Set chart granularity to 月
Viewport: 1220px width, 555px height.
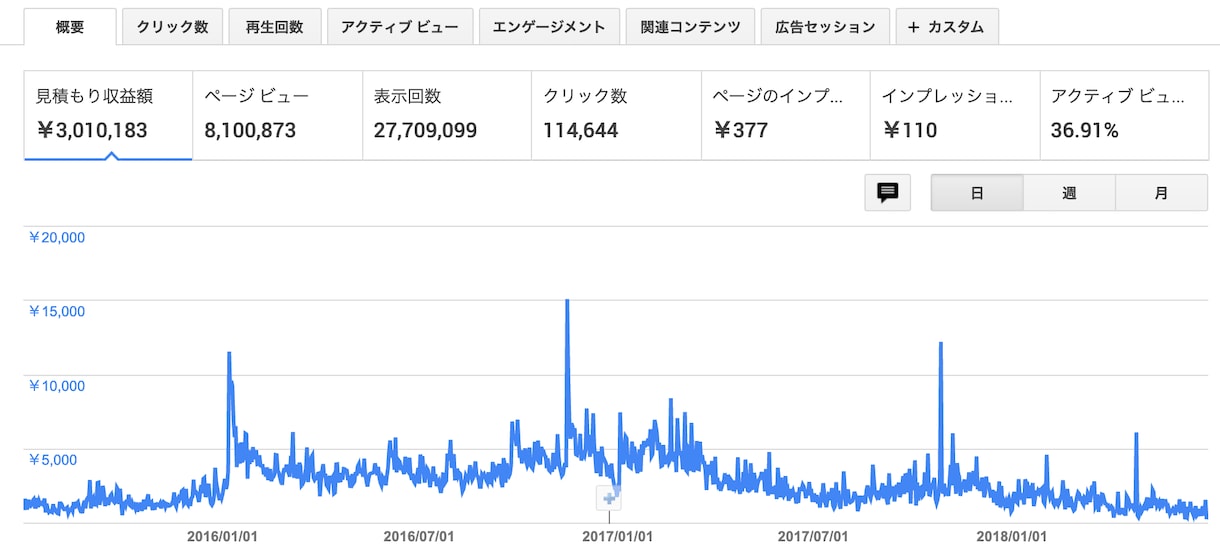[1161, 193]
